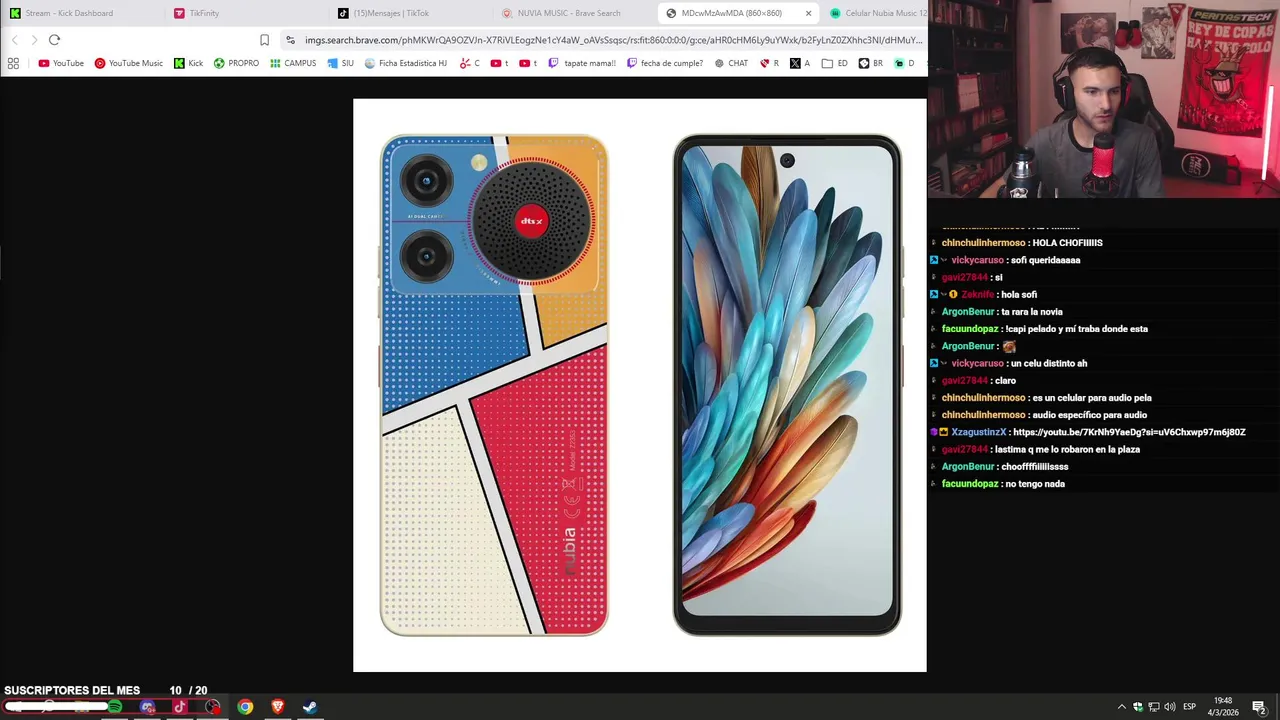Open the bookmark labeled R
The image size is (1280, 720).
click(x=769, y=63)
